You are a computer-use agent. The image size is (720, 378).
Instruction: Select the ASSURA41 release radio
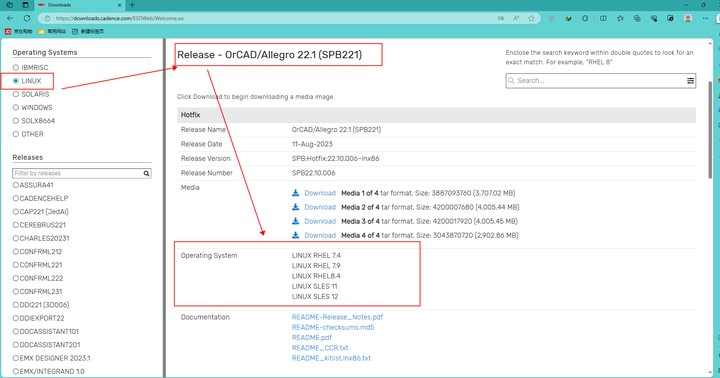pyautogui.click(x=16, y=185)
